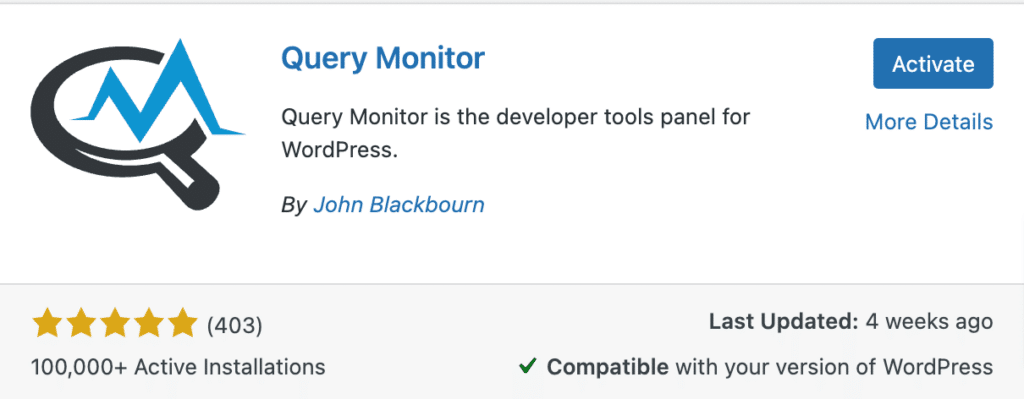The width and height of the screenshot is (1024, 399).
Task: Activate the Query Monitor plugin
Action: pos(933,63)
